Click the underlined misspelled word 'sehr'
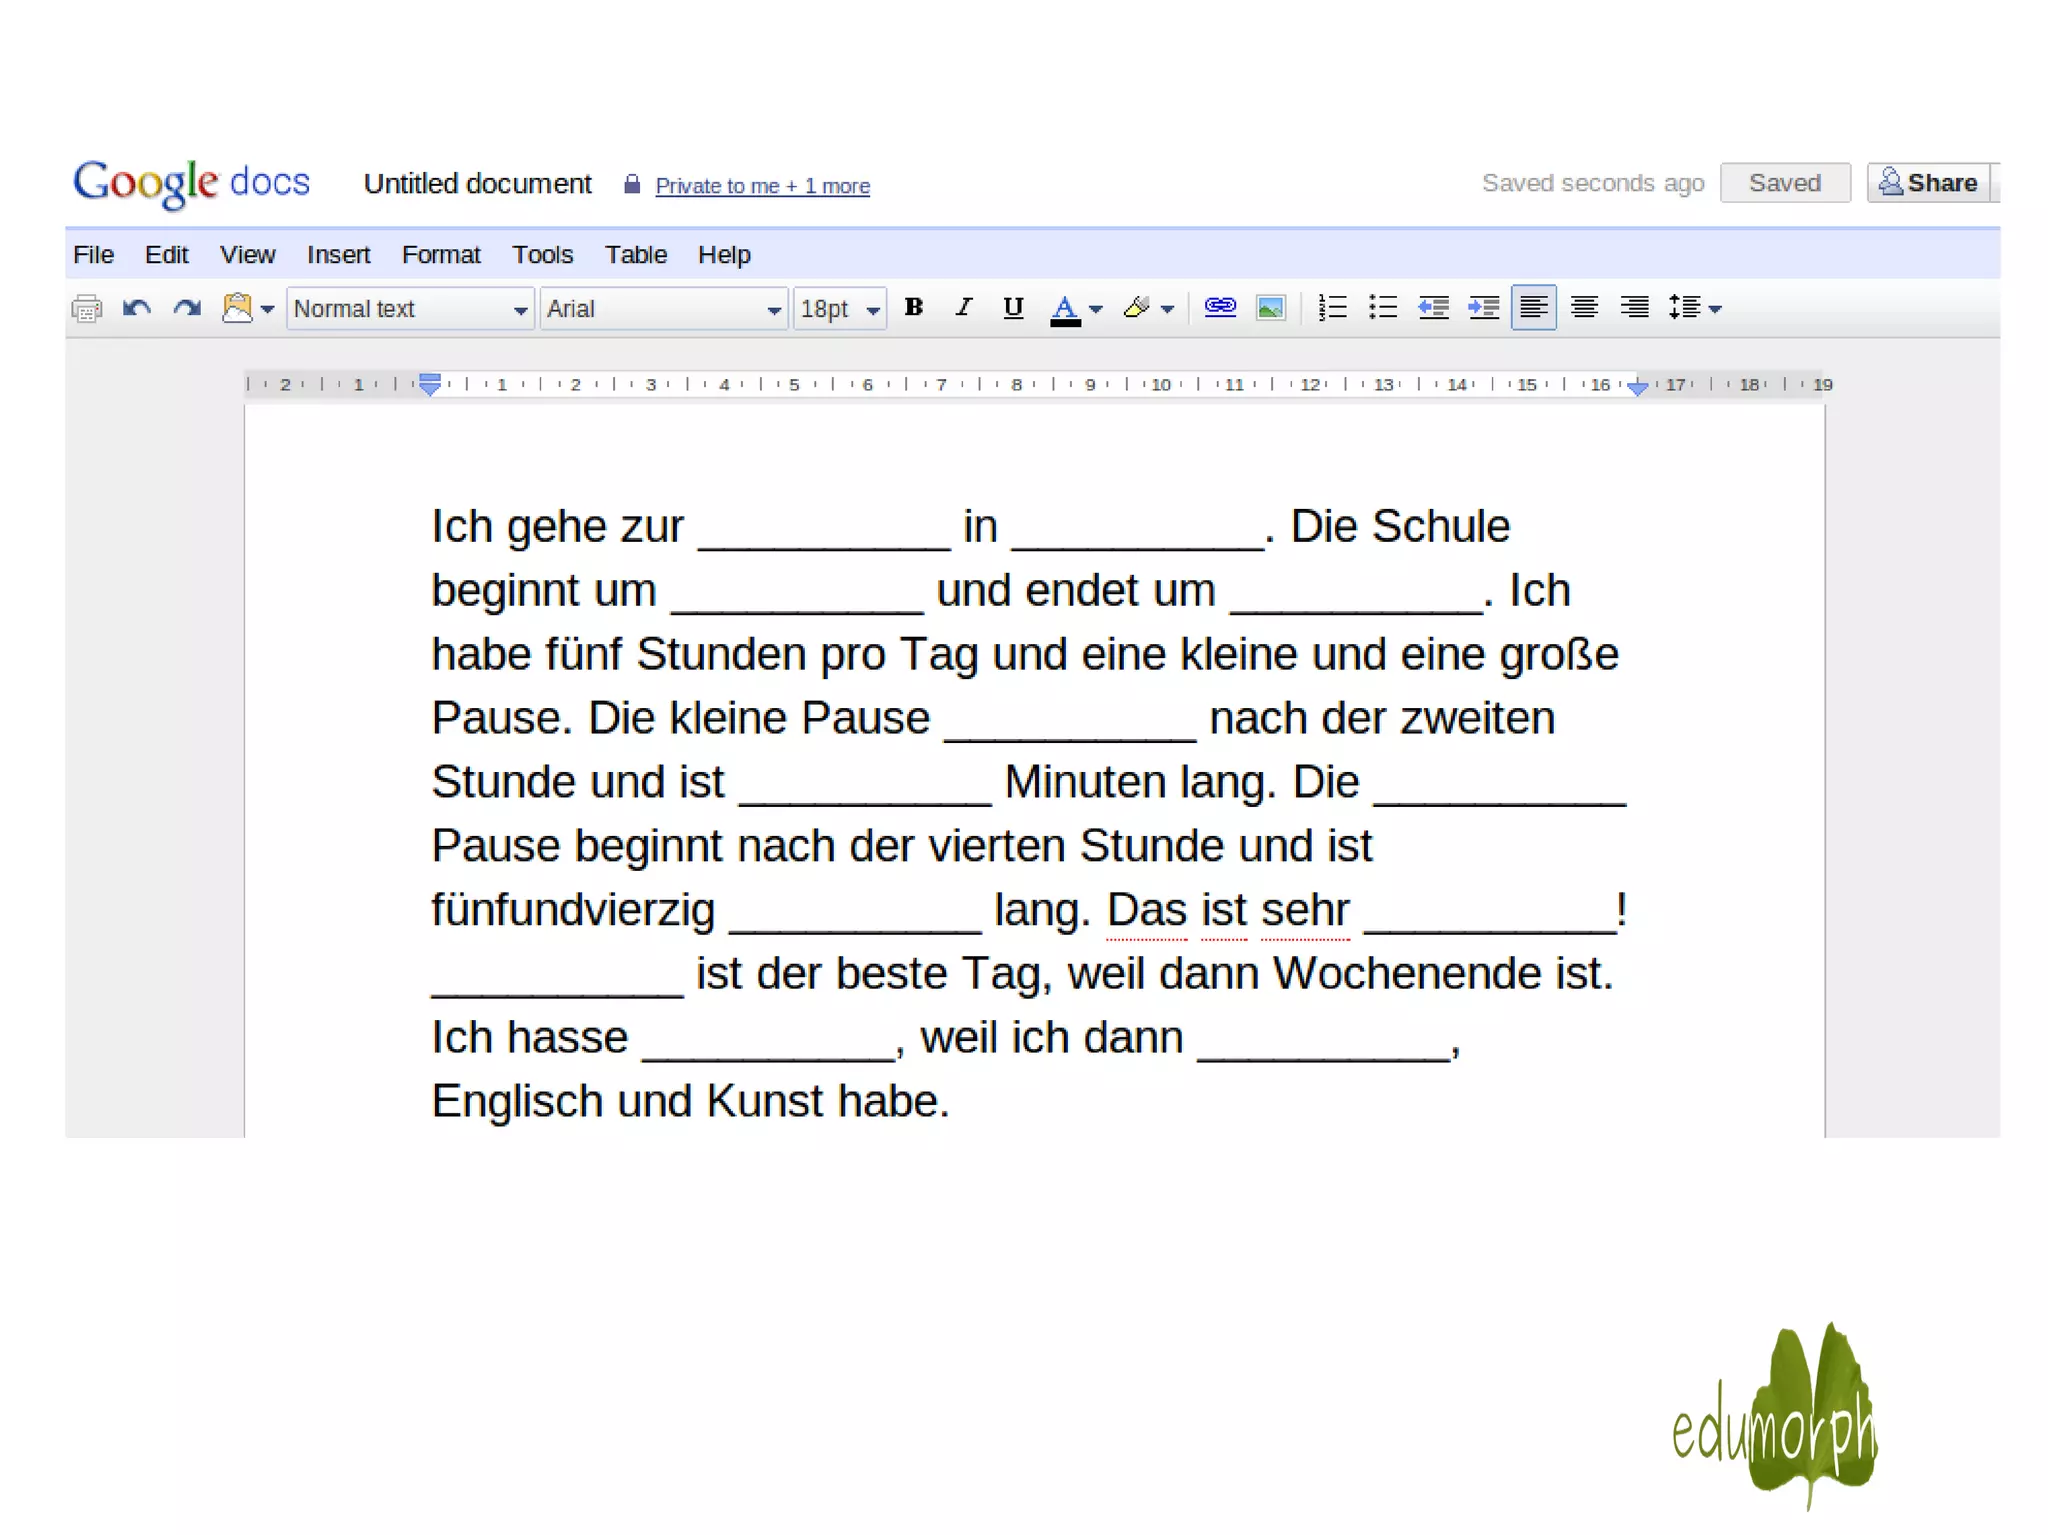This screenshot has height=1535, width=2048. click(1305, 911)
